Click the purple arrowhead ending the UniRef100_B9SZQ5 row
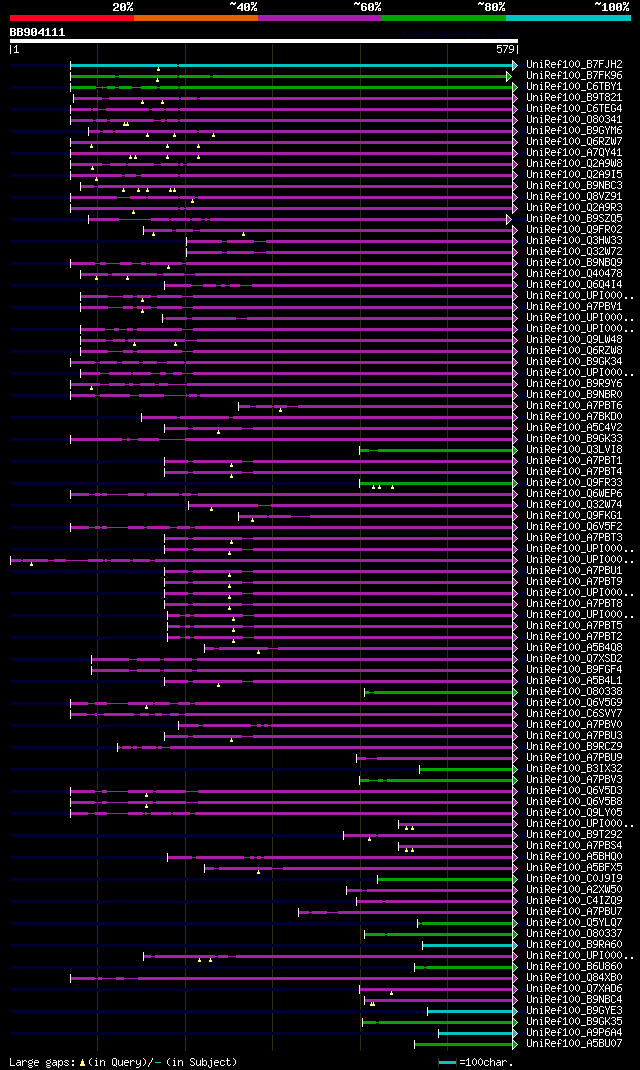This screenshot has height=1070, width=640. click(x=509, y=219)
